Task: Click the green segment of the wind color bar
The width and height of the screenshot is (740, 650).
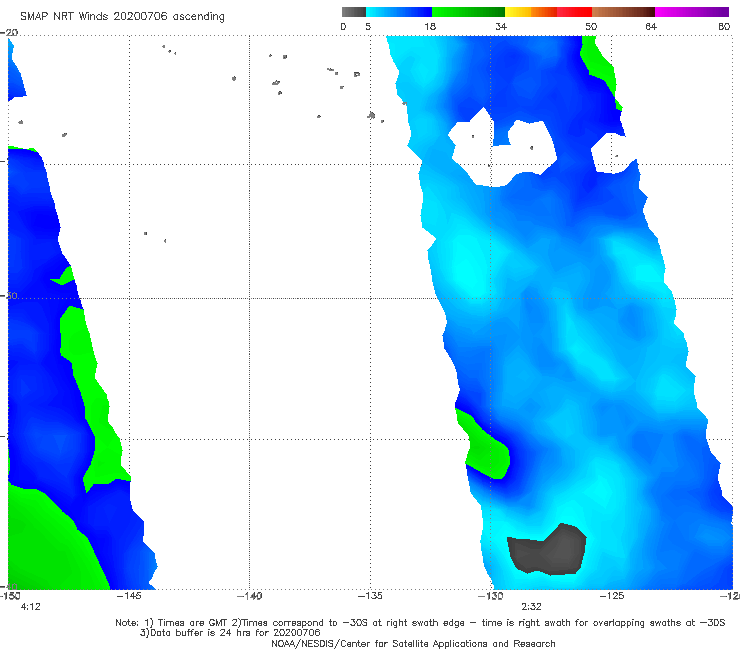Action: tap(468, 12)
